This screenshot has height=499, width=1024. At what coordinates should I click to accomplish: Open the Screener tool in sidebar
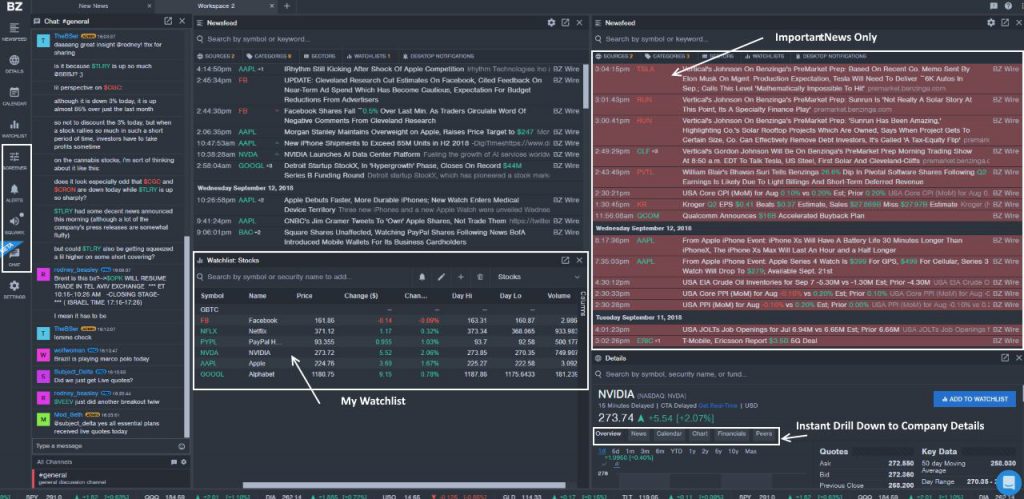(x=14, y=157)
